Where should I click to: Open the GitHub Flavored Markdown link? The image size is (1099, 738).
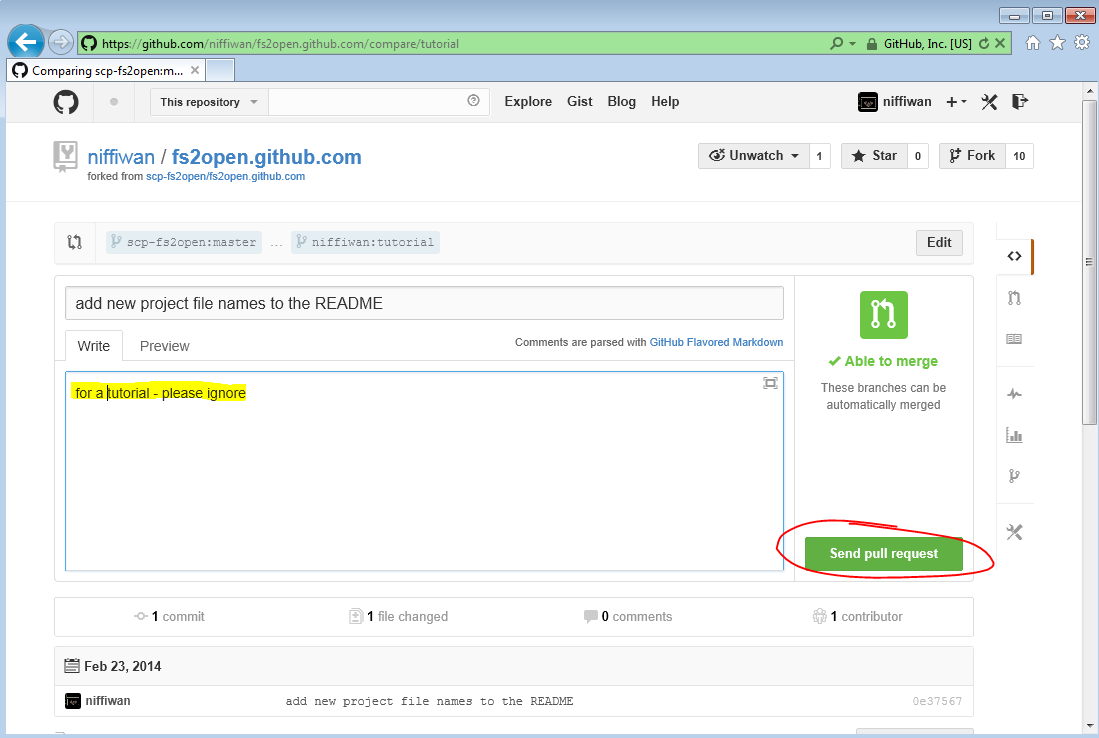pos(716,342)
